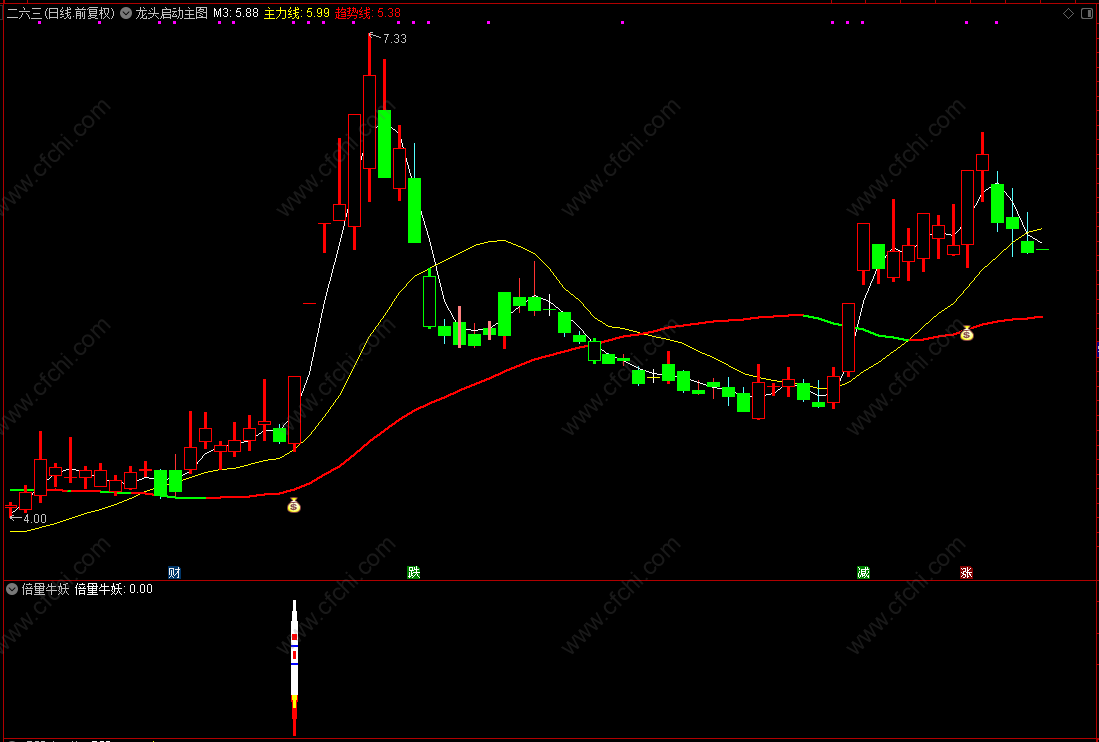Click the diamond icon in the top-right corner
This screenshot has height=742, width=1099.
[1068, 13]
